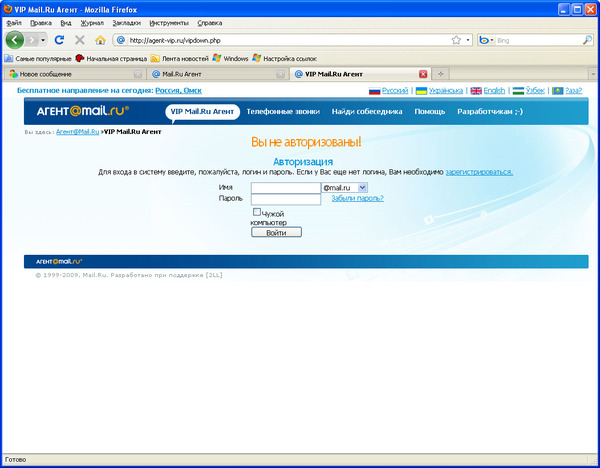Open the @mail.ru domain dropdown

click(x=344, y=188)
